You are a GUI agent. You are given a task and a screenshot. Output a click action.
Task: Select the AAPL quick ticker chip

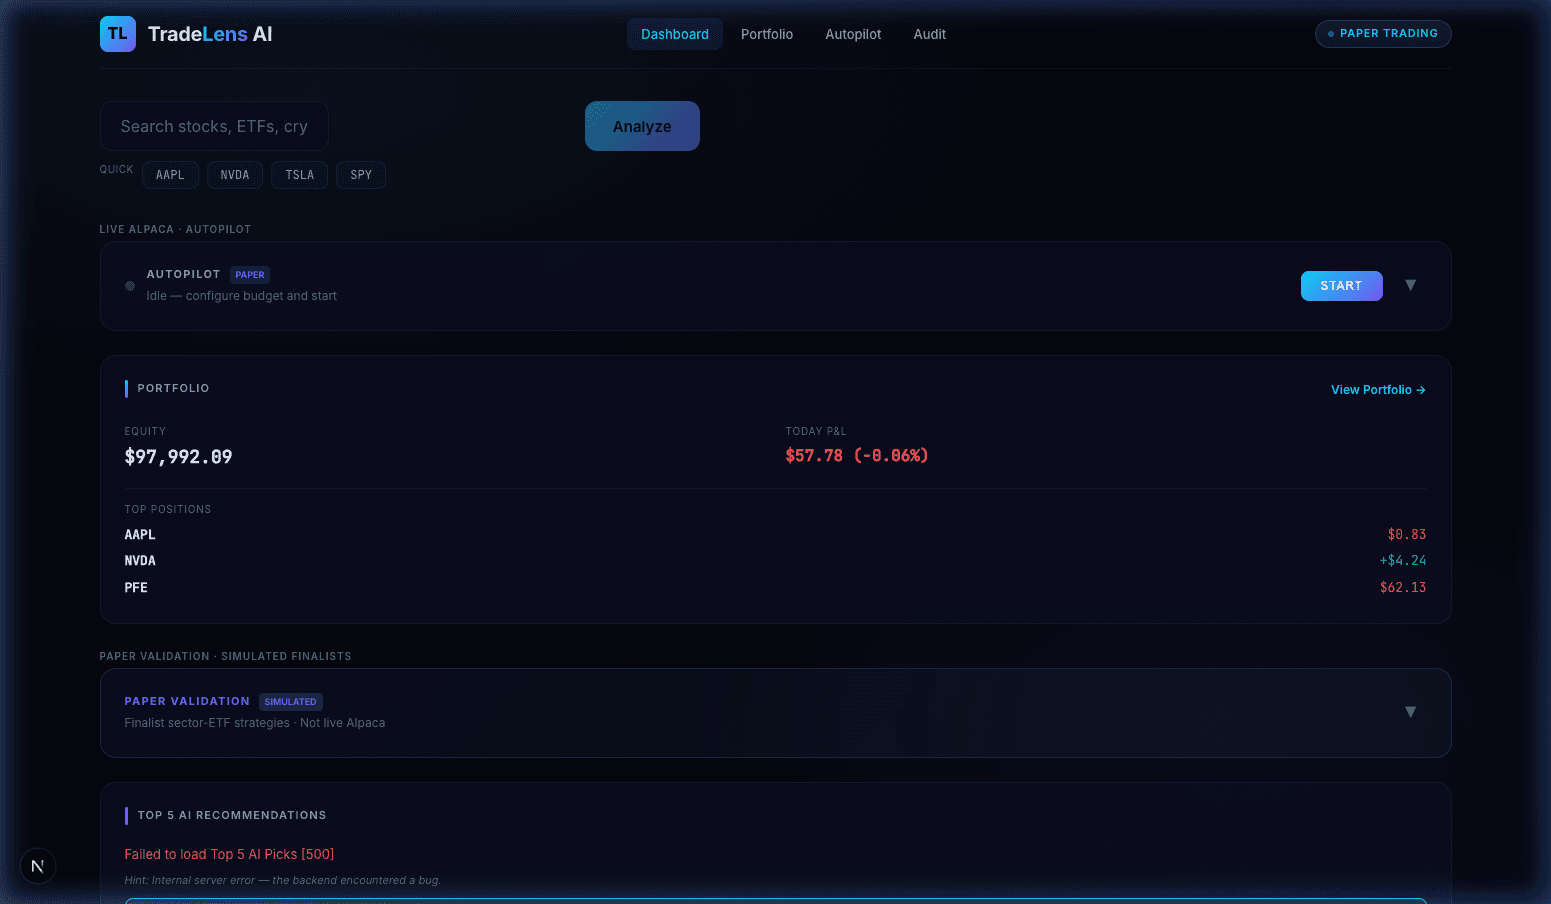point(170,174)
